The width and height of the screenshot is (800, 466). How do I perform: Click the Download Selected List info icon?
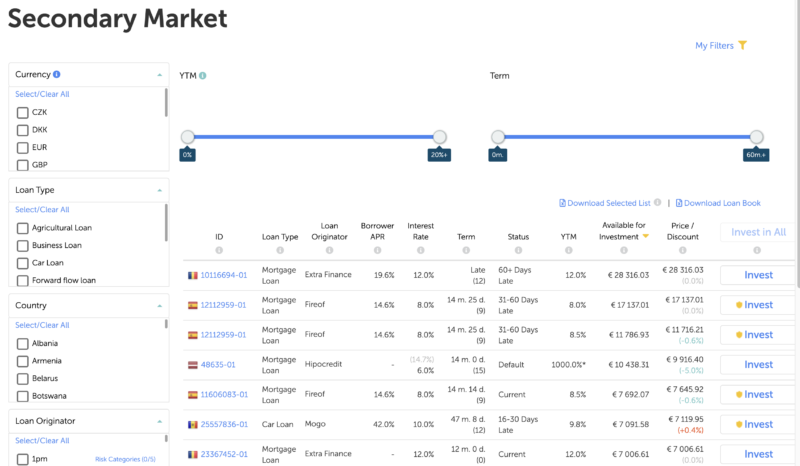(x=658, y=203)
